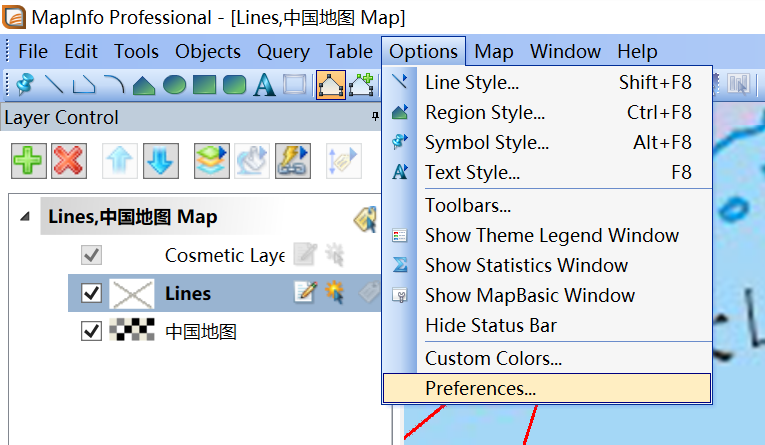Select the Rounded Rectangle tool

(234, 84)
